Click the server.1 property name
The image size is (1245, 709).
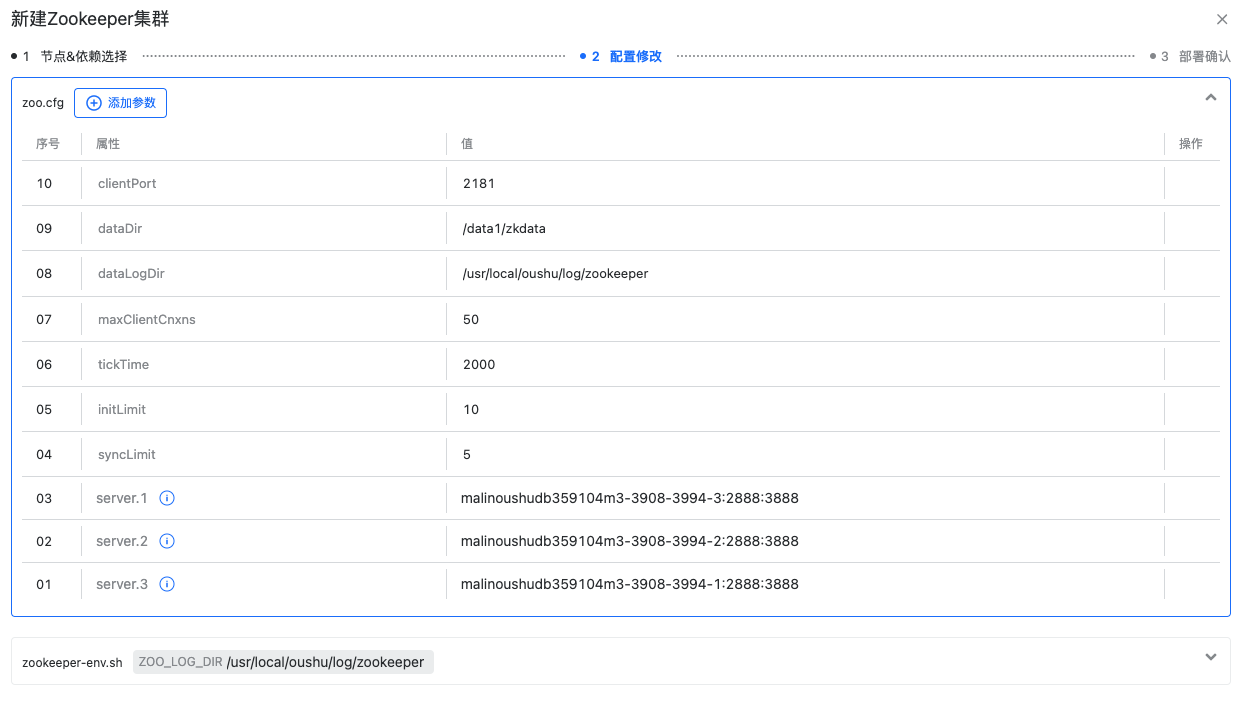[x=122, y=498]
